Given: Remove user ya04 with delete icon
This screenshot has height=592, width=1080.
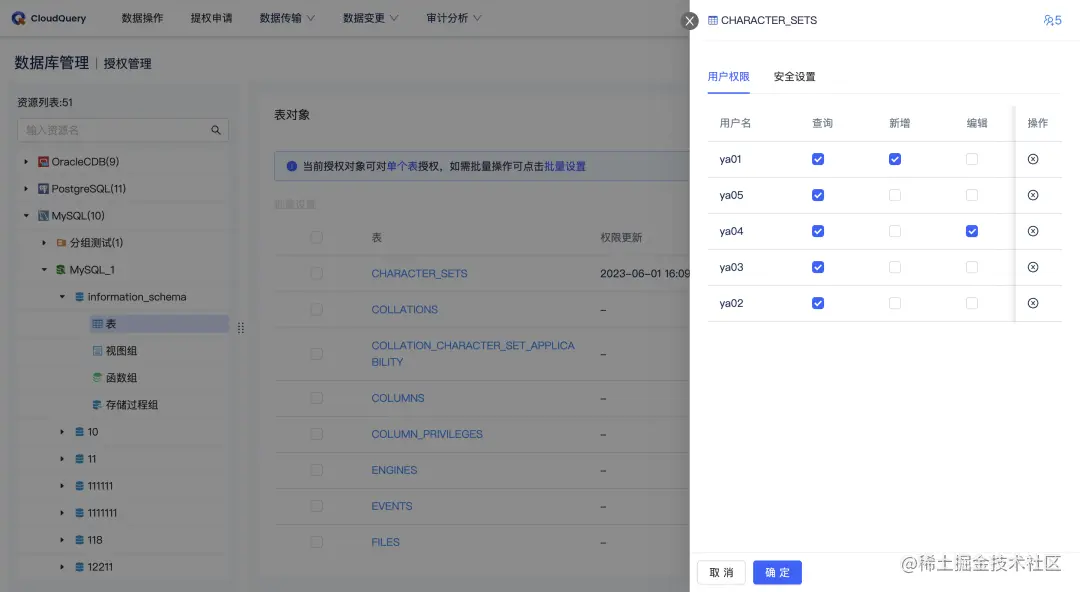Looking at the screenshot, I should click(x=1033, y=231).
